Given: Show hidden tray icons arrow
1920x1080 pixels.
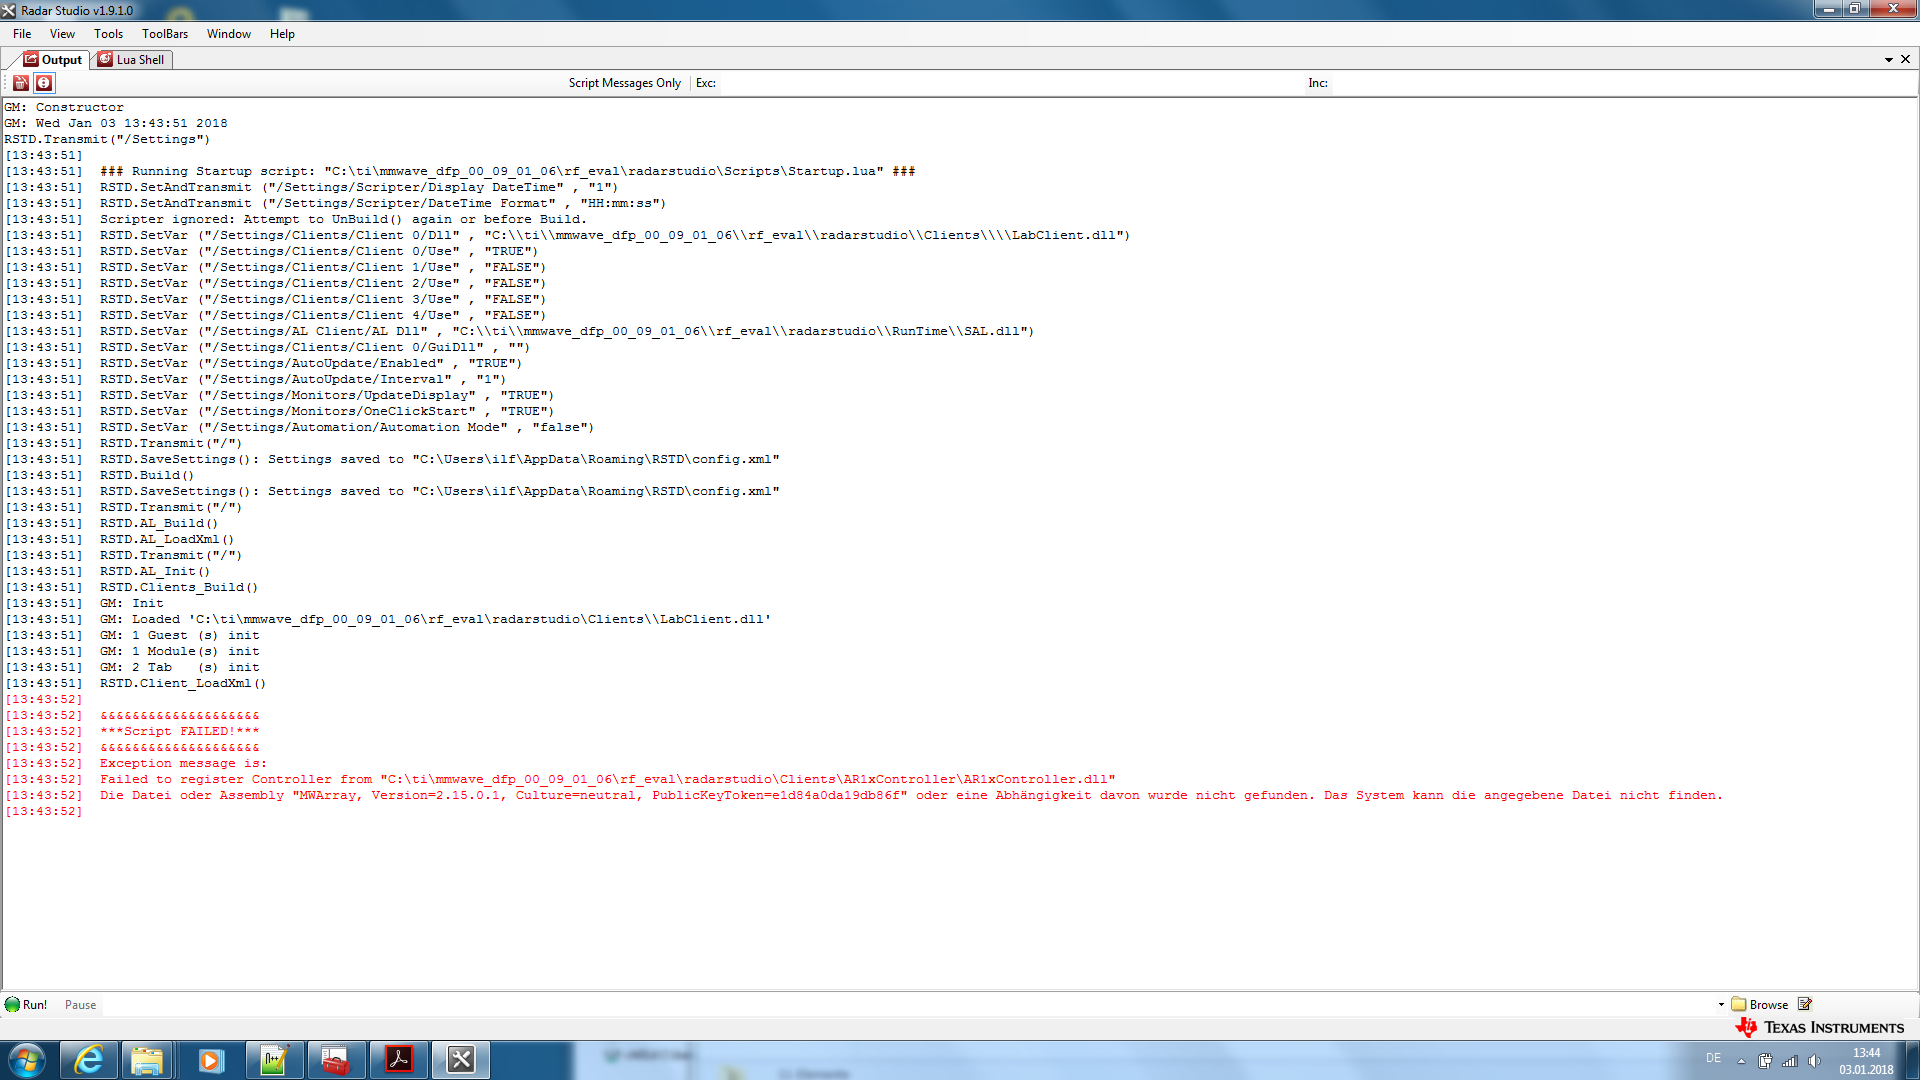Looking at the screenshot, I should (x=1741, y=1061).
